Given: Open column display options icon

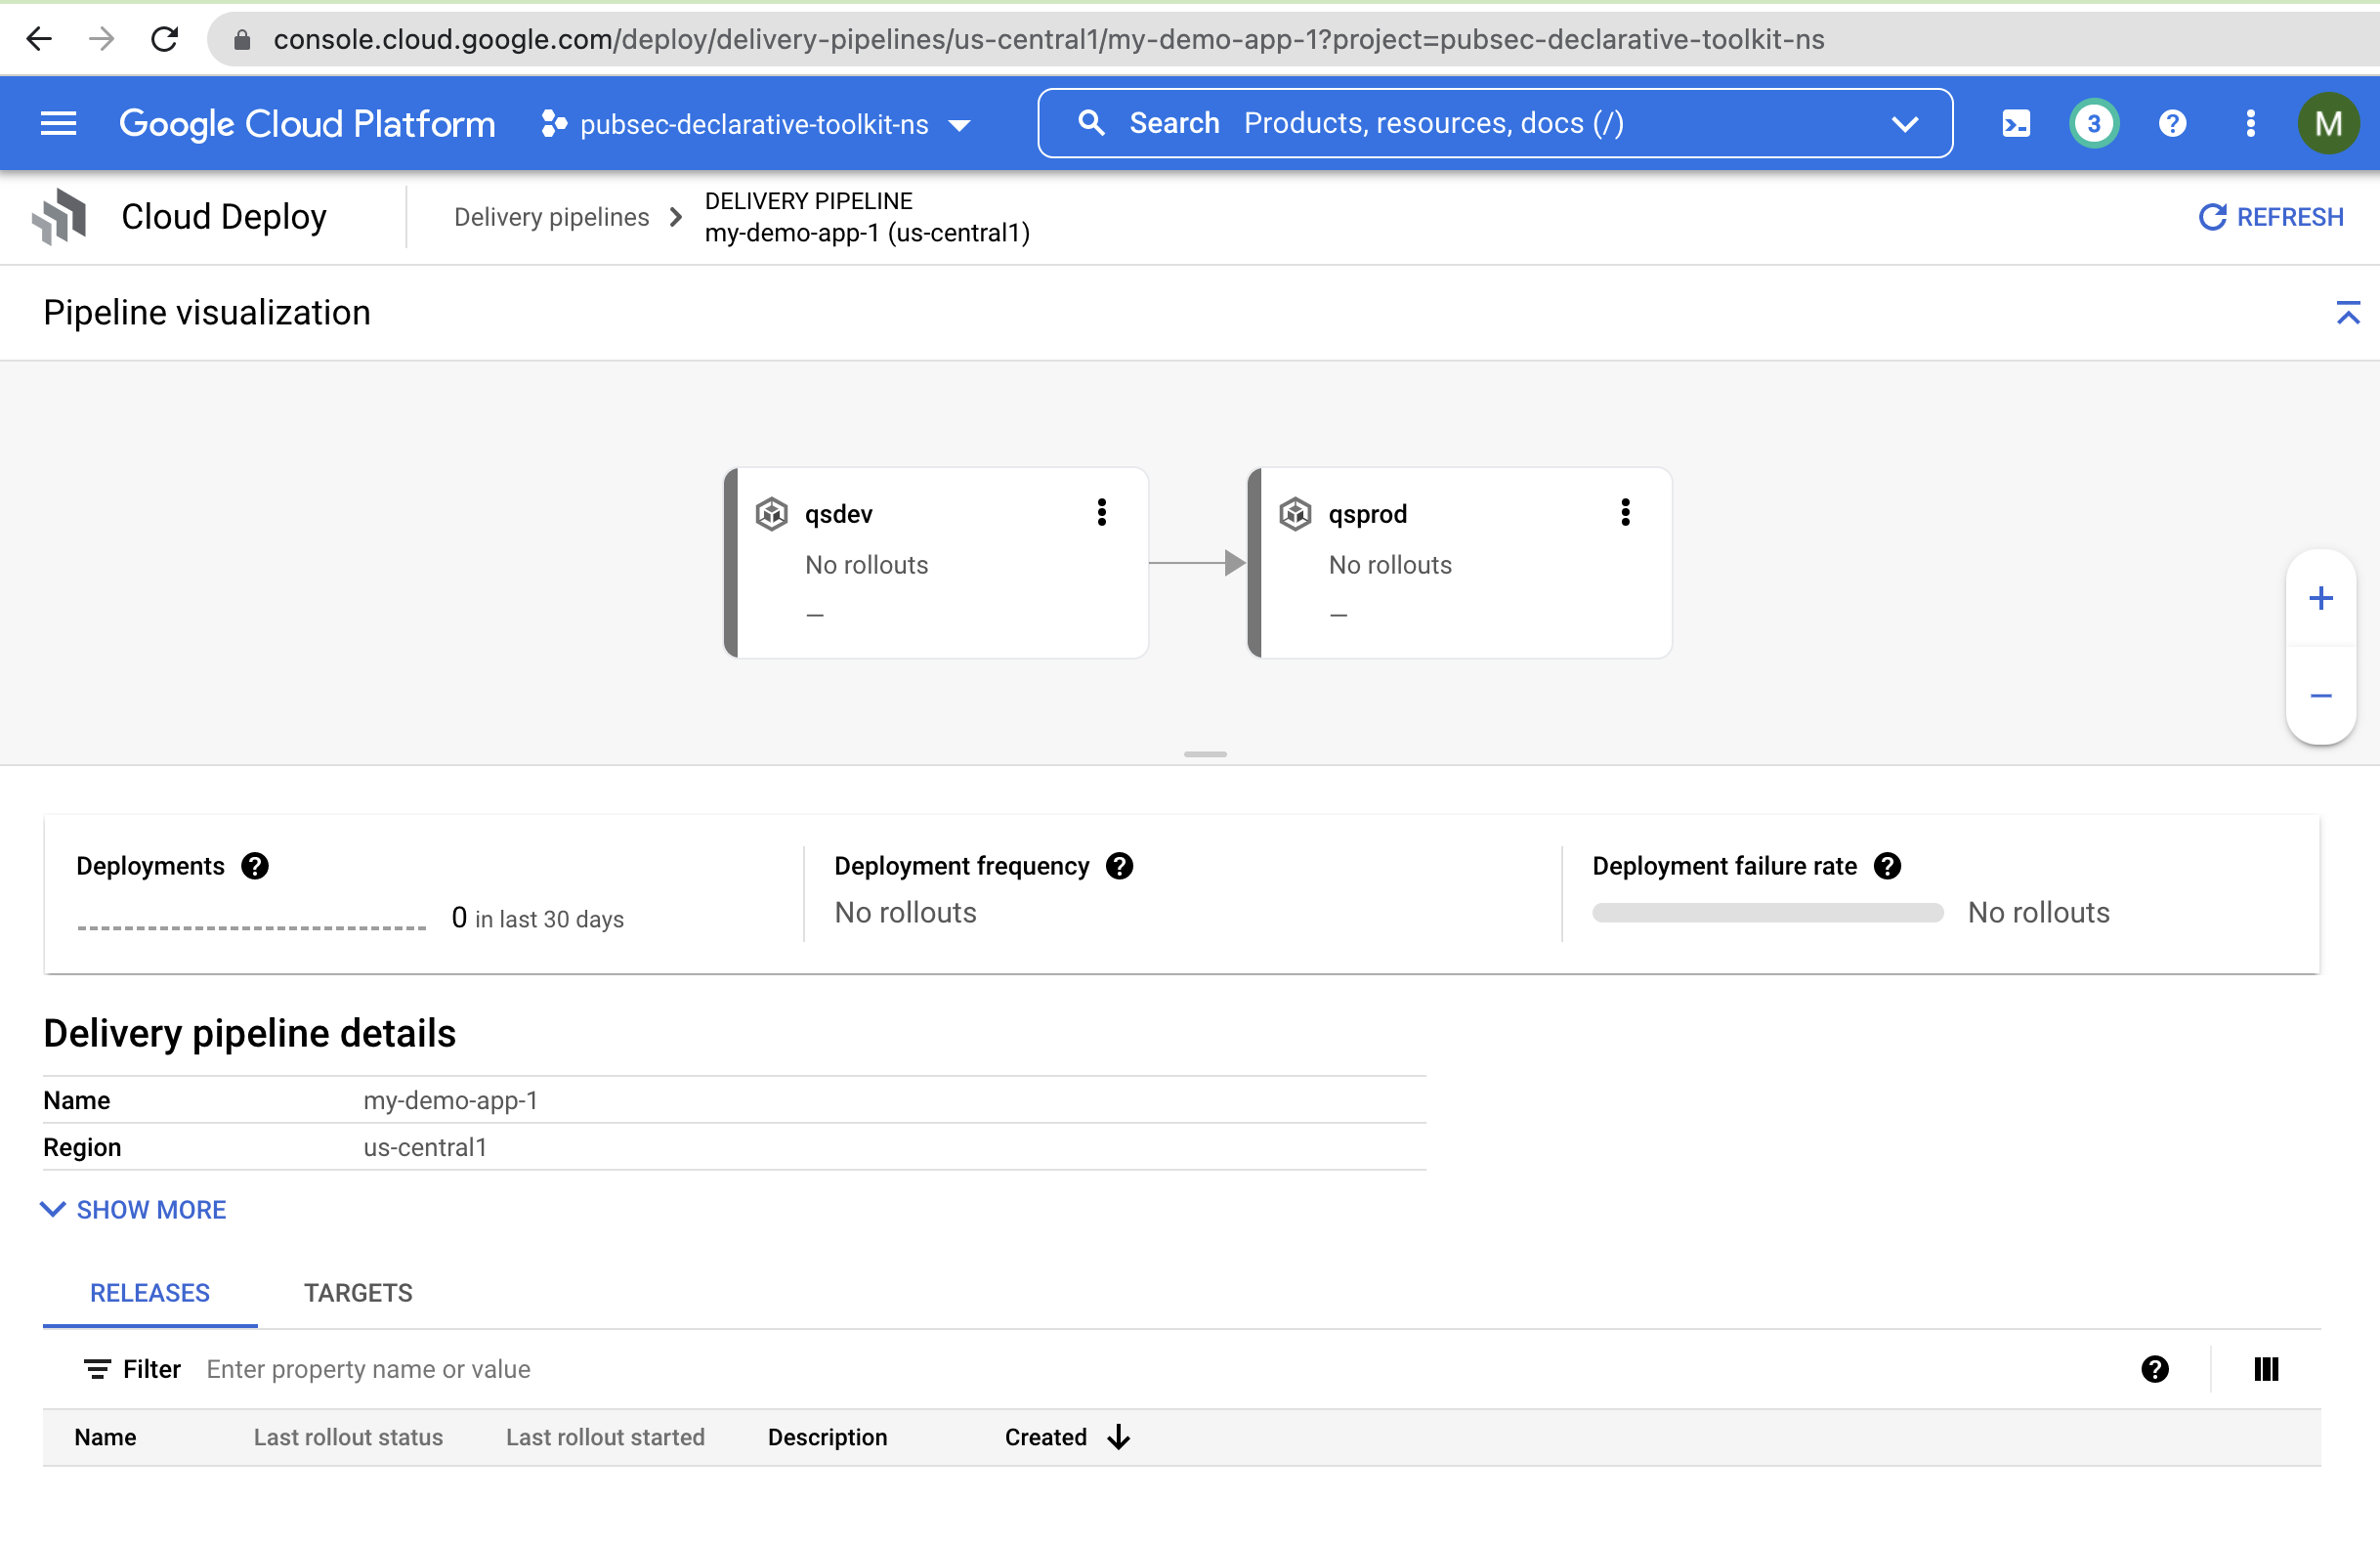Looking at the screenshot, I should pos(2266,1369).
